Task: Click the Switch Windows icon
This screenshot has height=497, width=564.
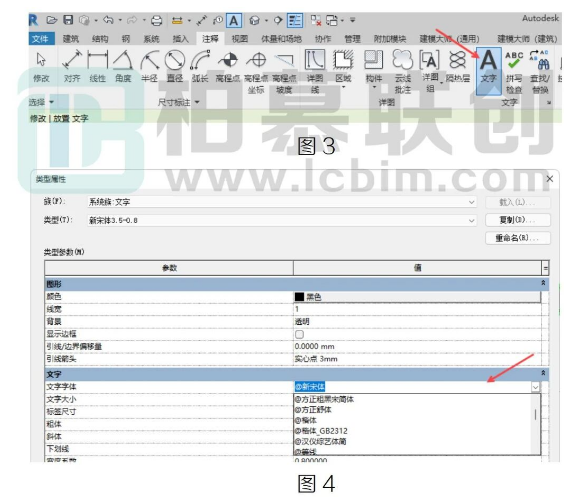Action: pyautogui.click(x=332, y=20)
